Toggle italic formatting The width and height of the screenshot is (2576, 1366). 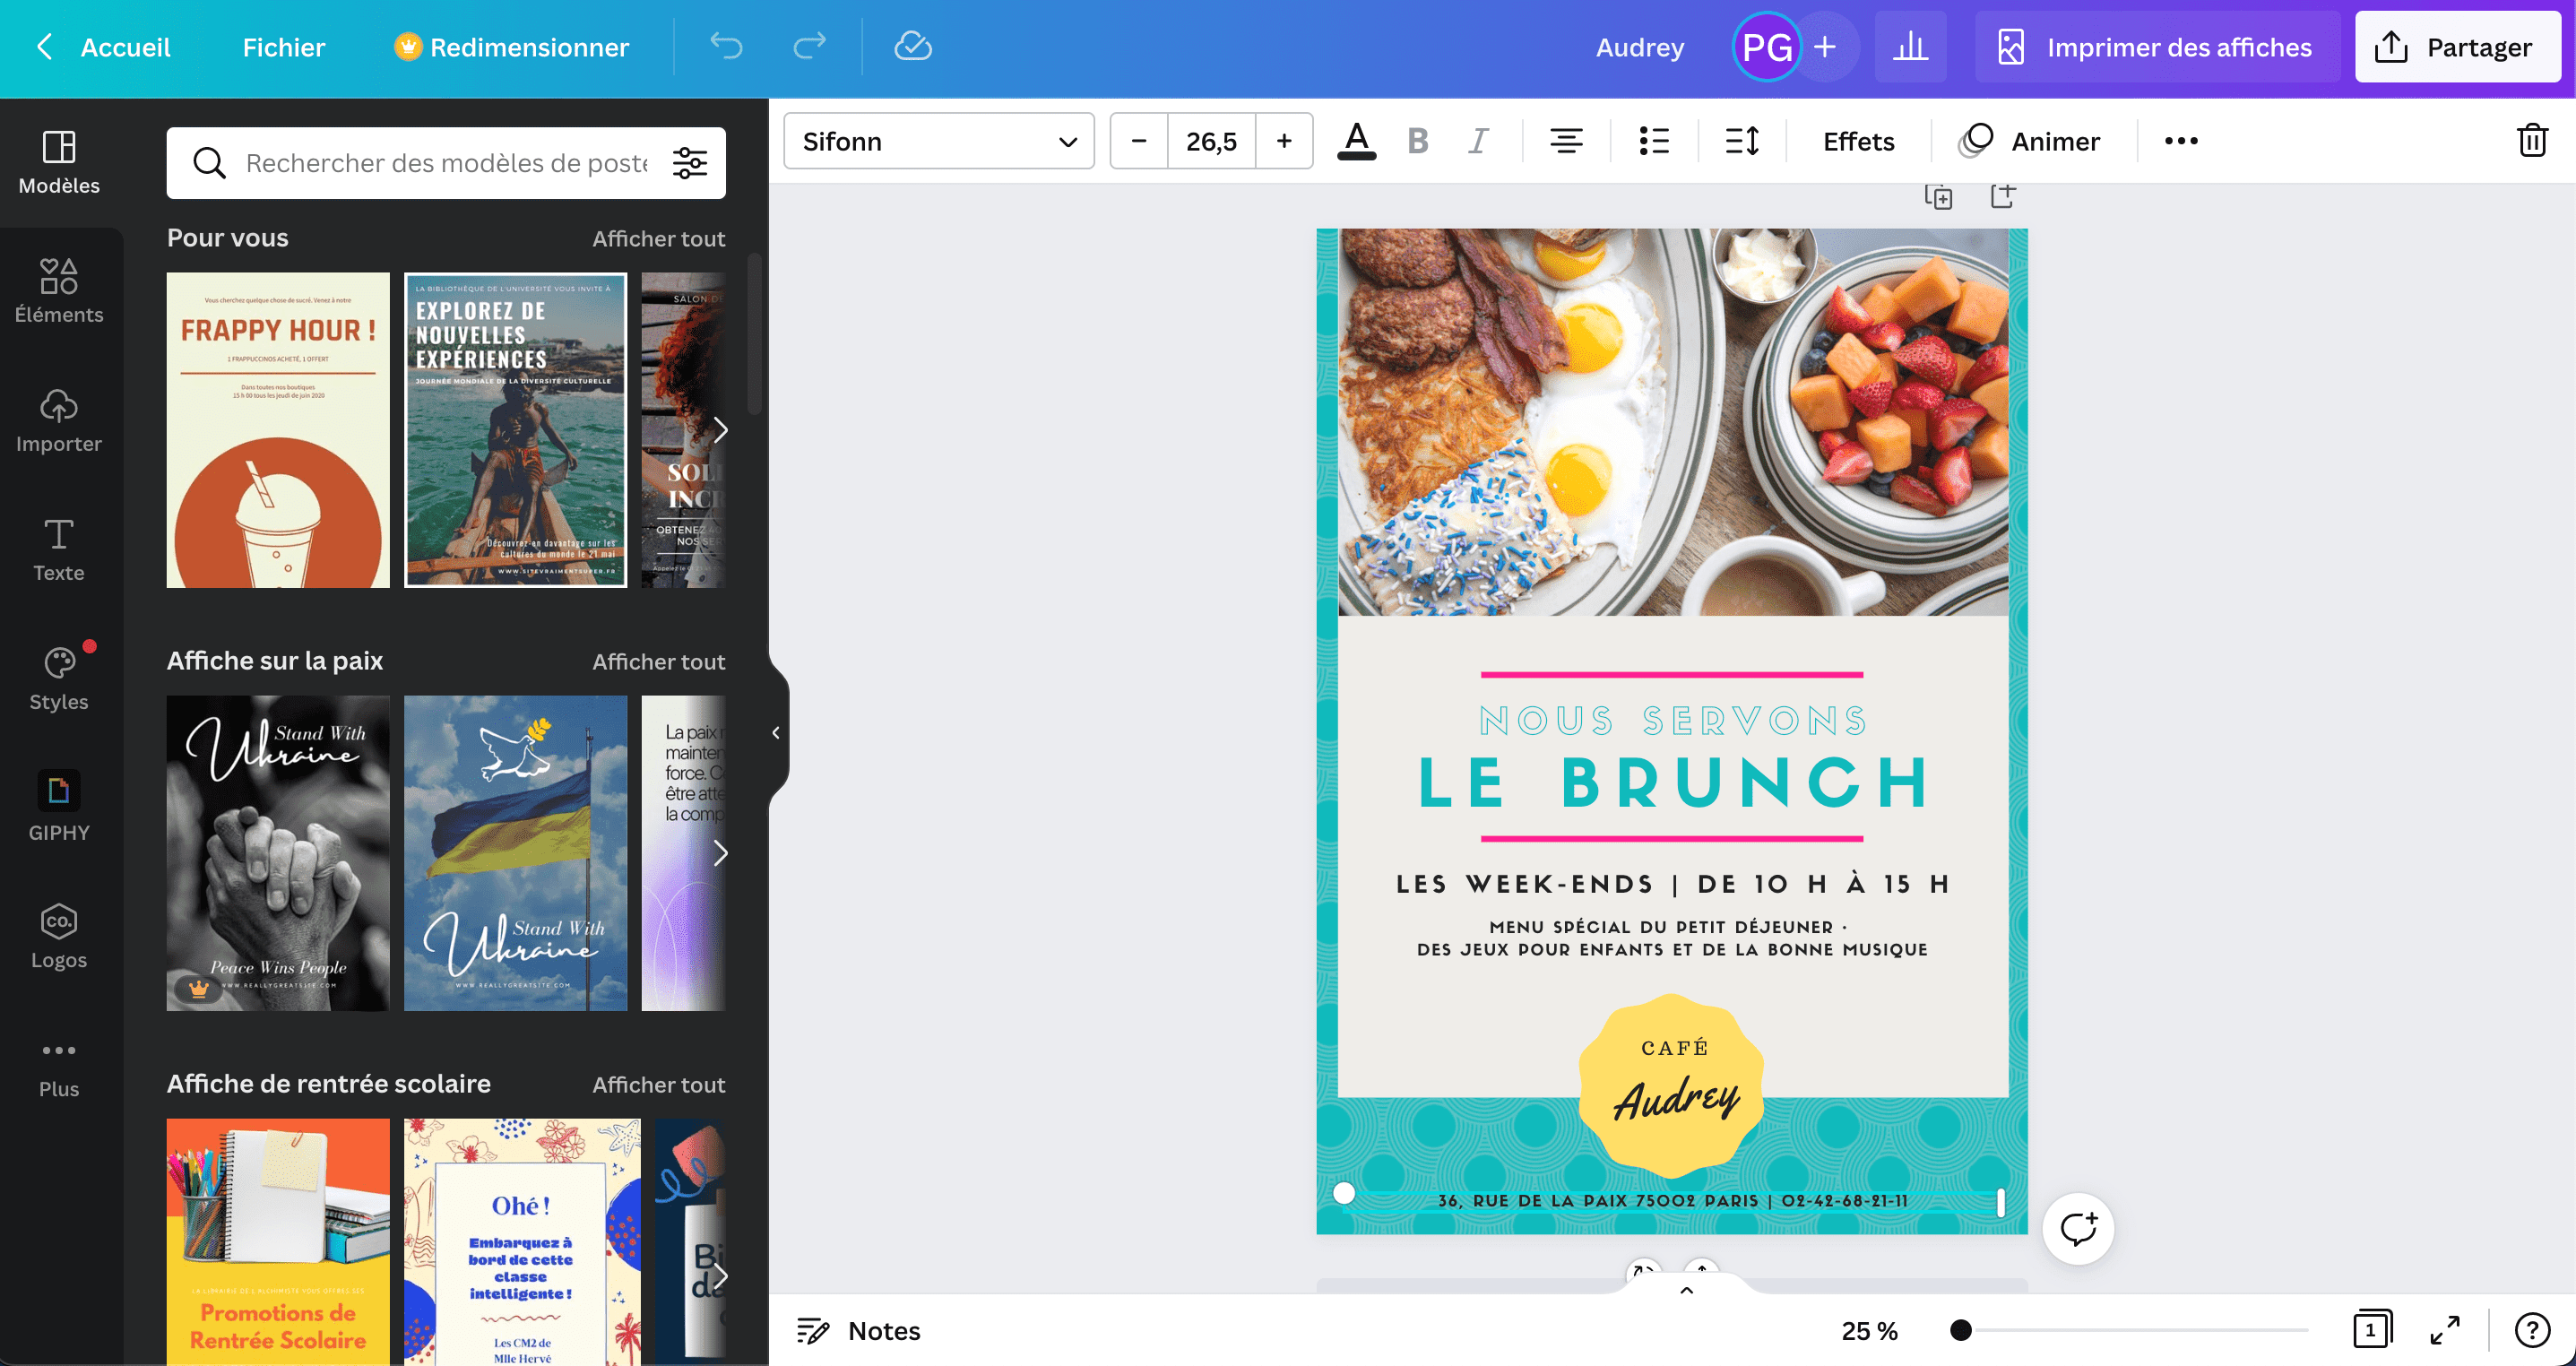(1477, 140)
